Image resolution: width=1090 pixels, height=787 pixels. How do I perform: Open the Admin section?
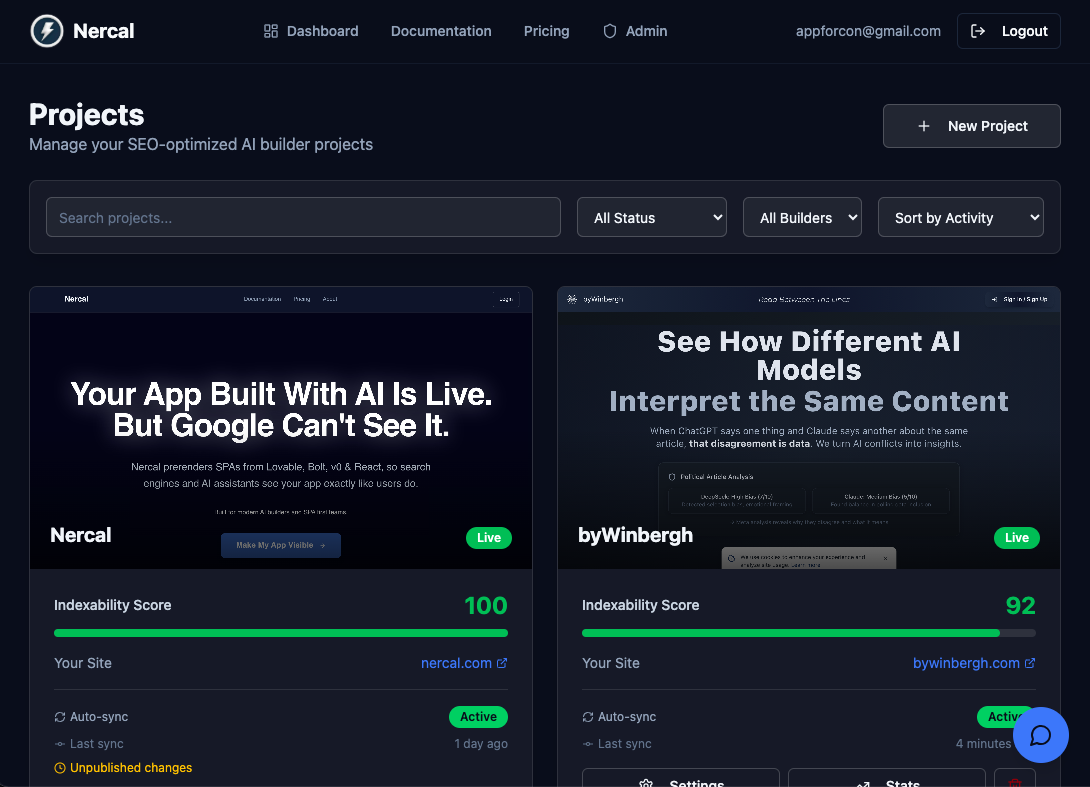pos(635,31)
